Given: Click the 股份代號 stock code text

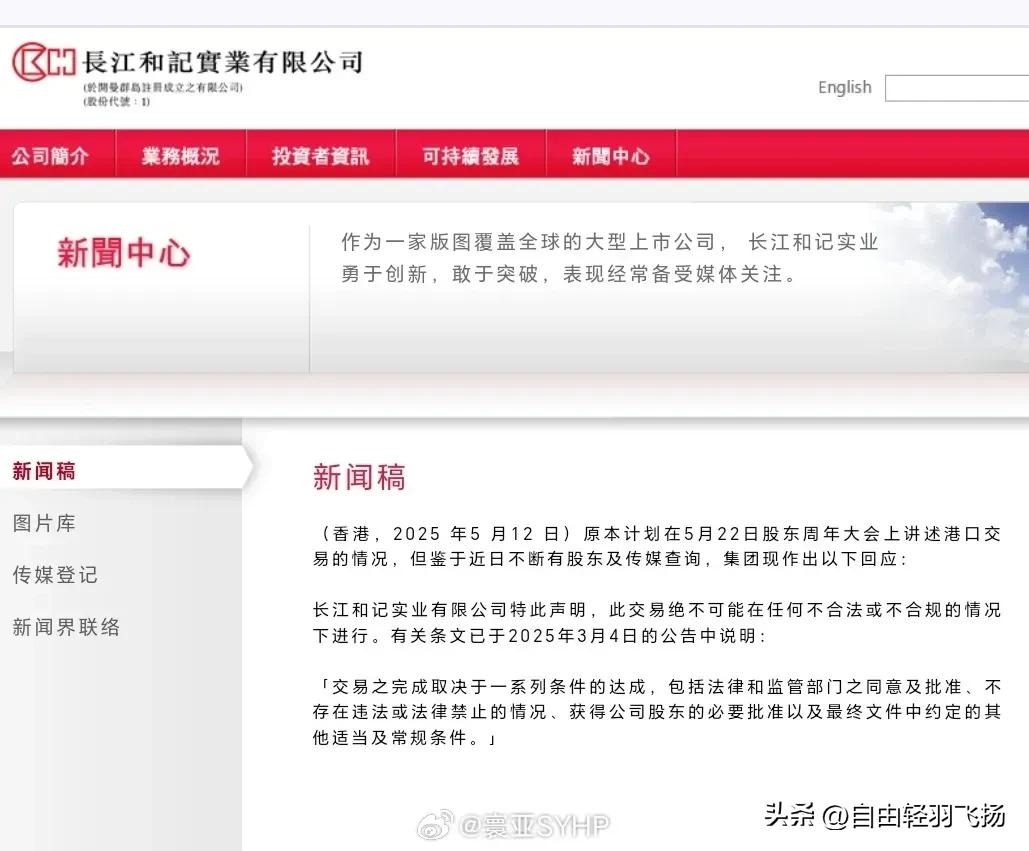Looking at the screenshot, I should (117, 102).
